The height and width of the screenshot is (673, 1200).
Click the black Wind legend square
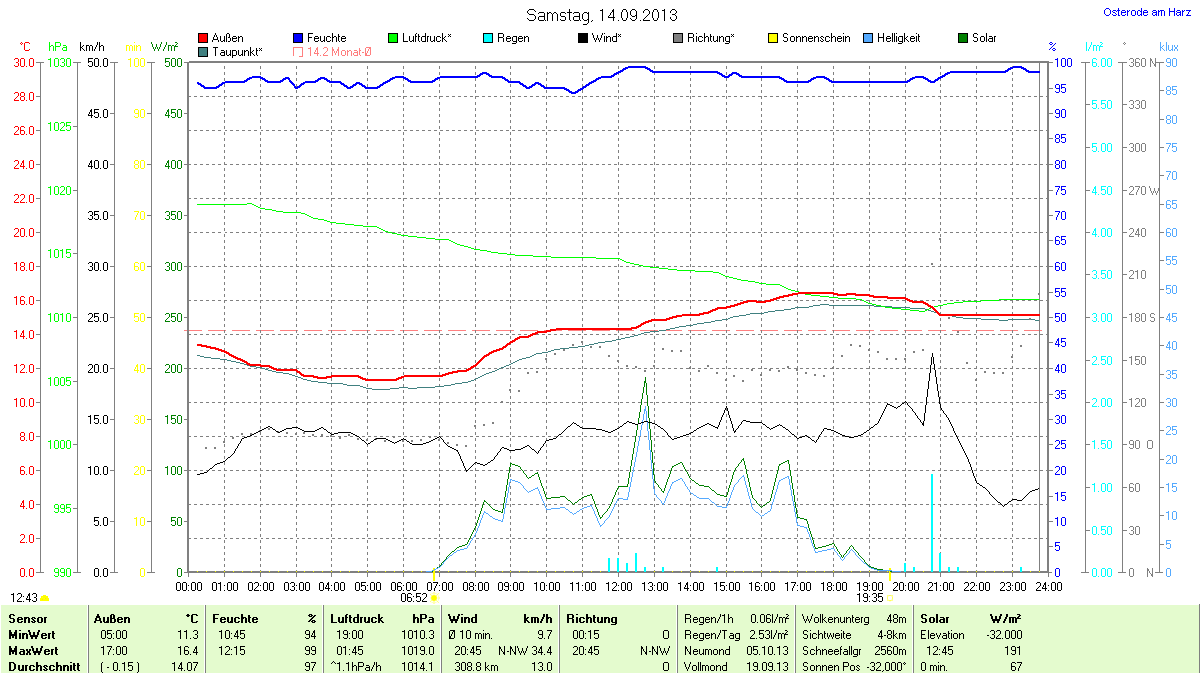582,38
